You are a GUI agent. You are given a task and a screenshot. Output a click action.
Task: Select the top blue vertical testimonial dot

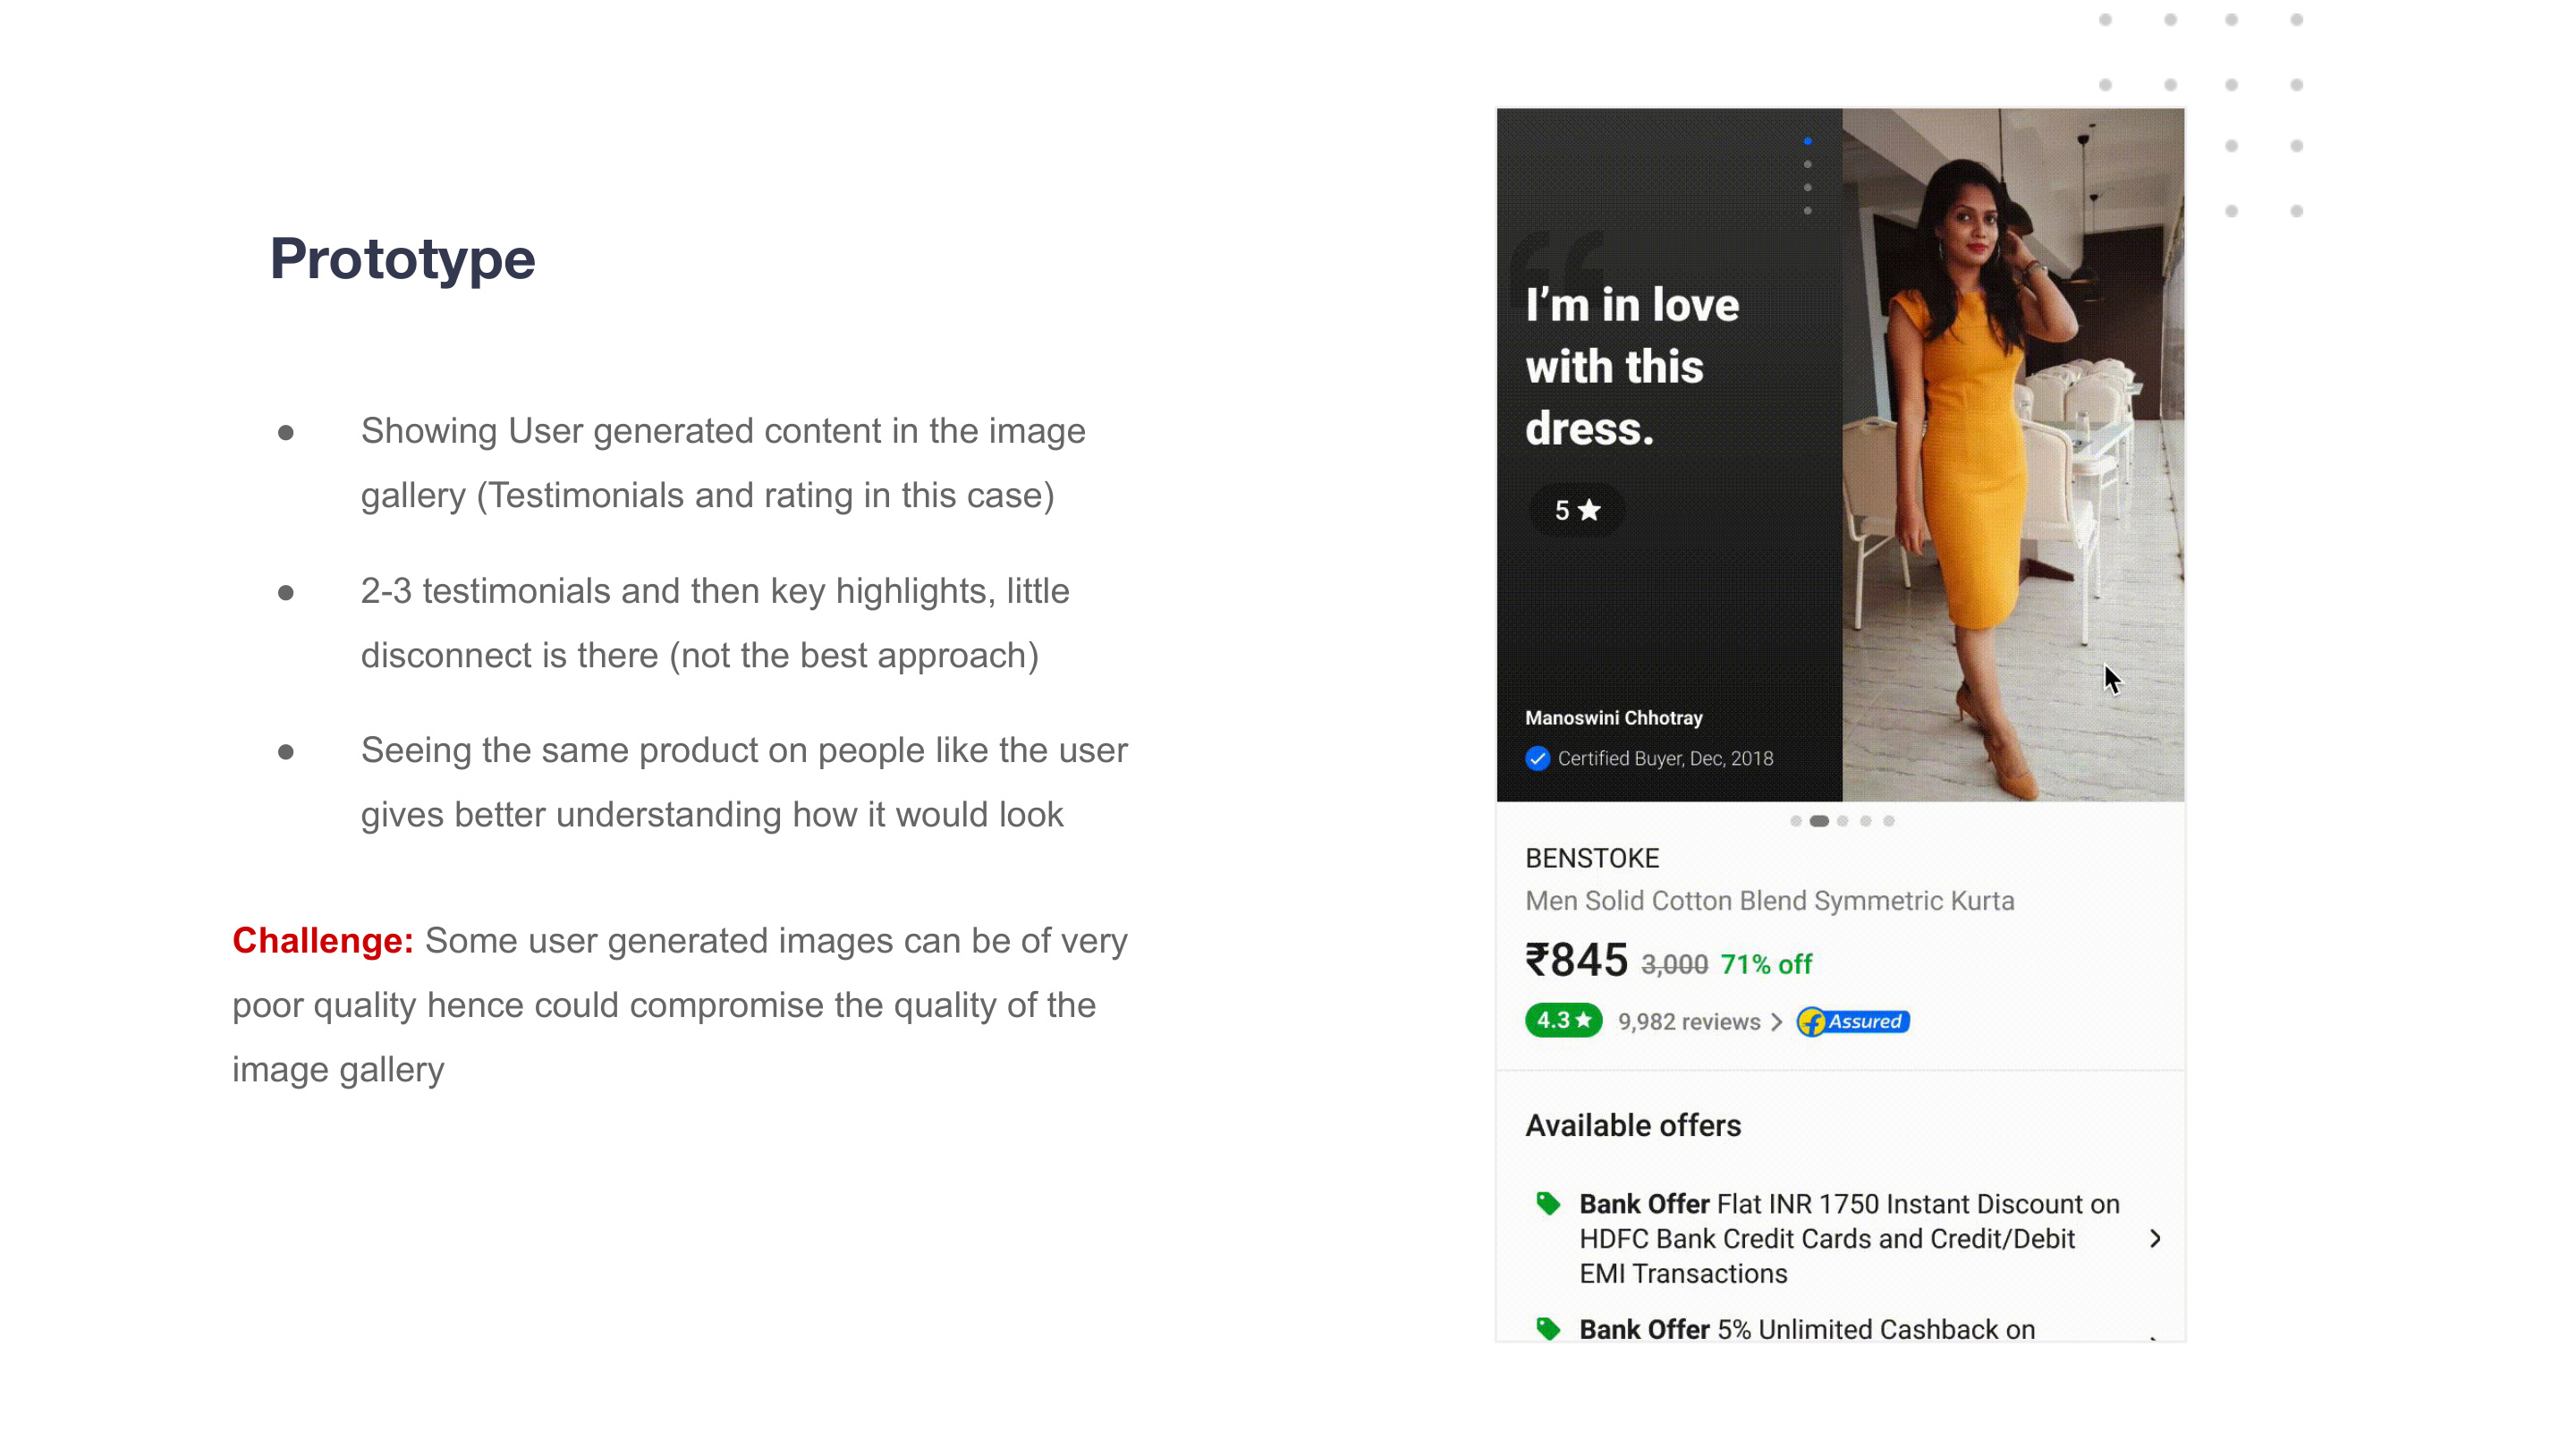pyautogui.click(x=1808, y=141)
